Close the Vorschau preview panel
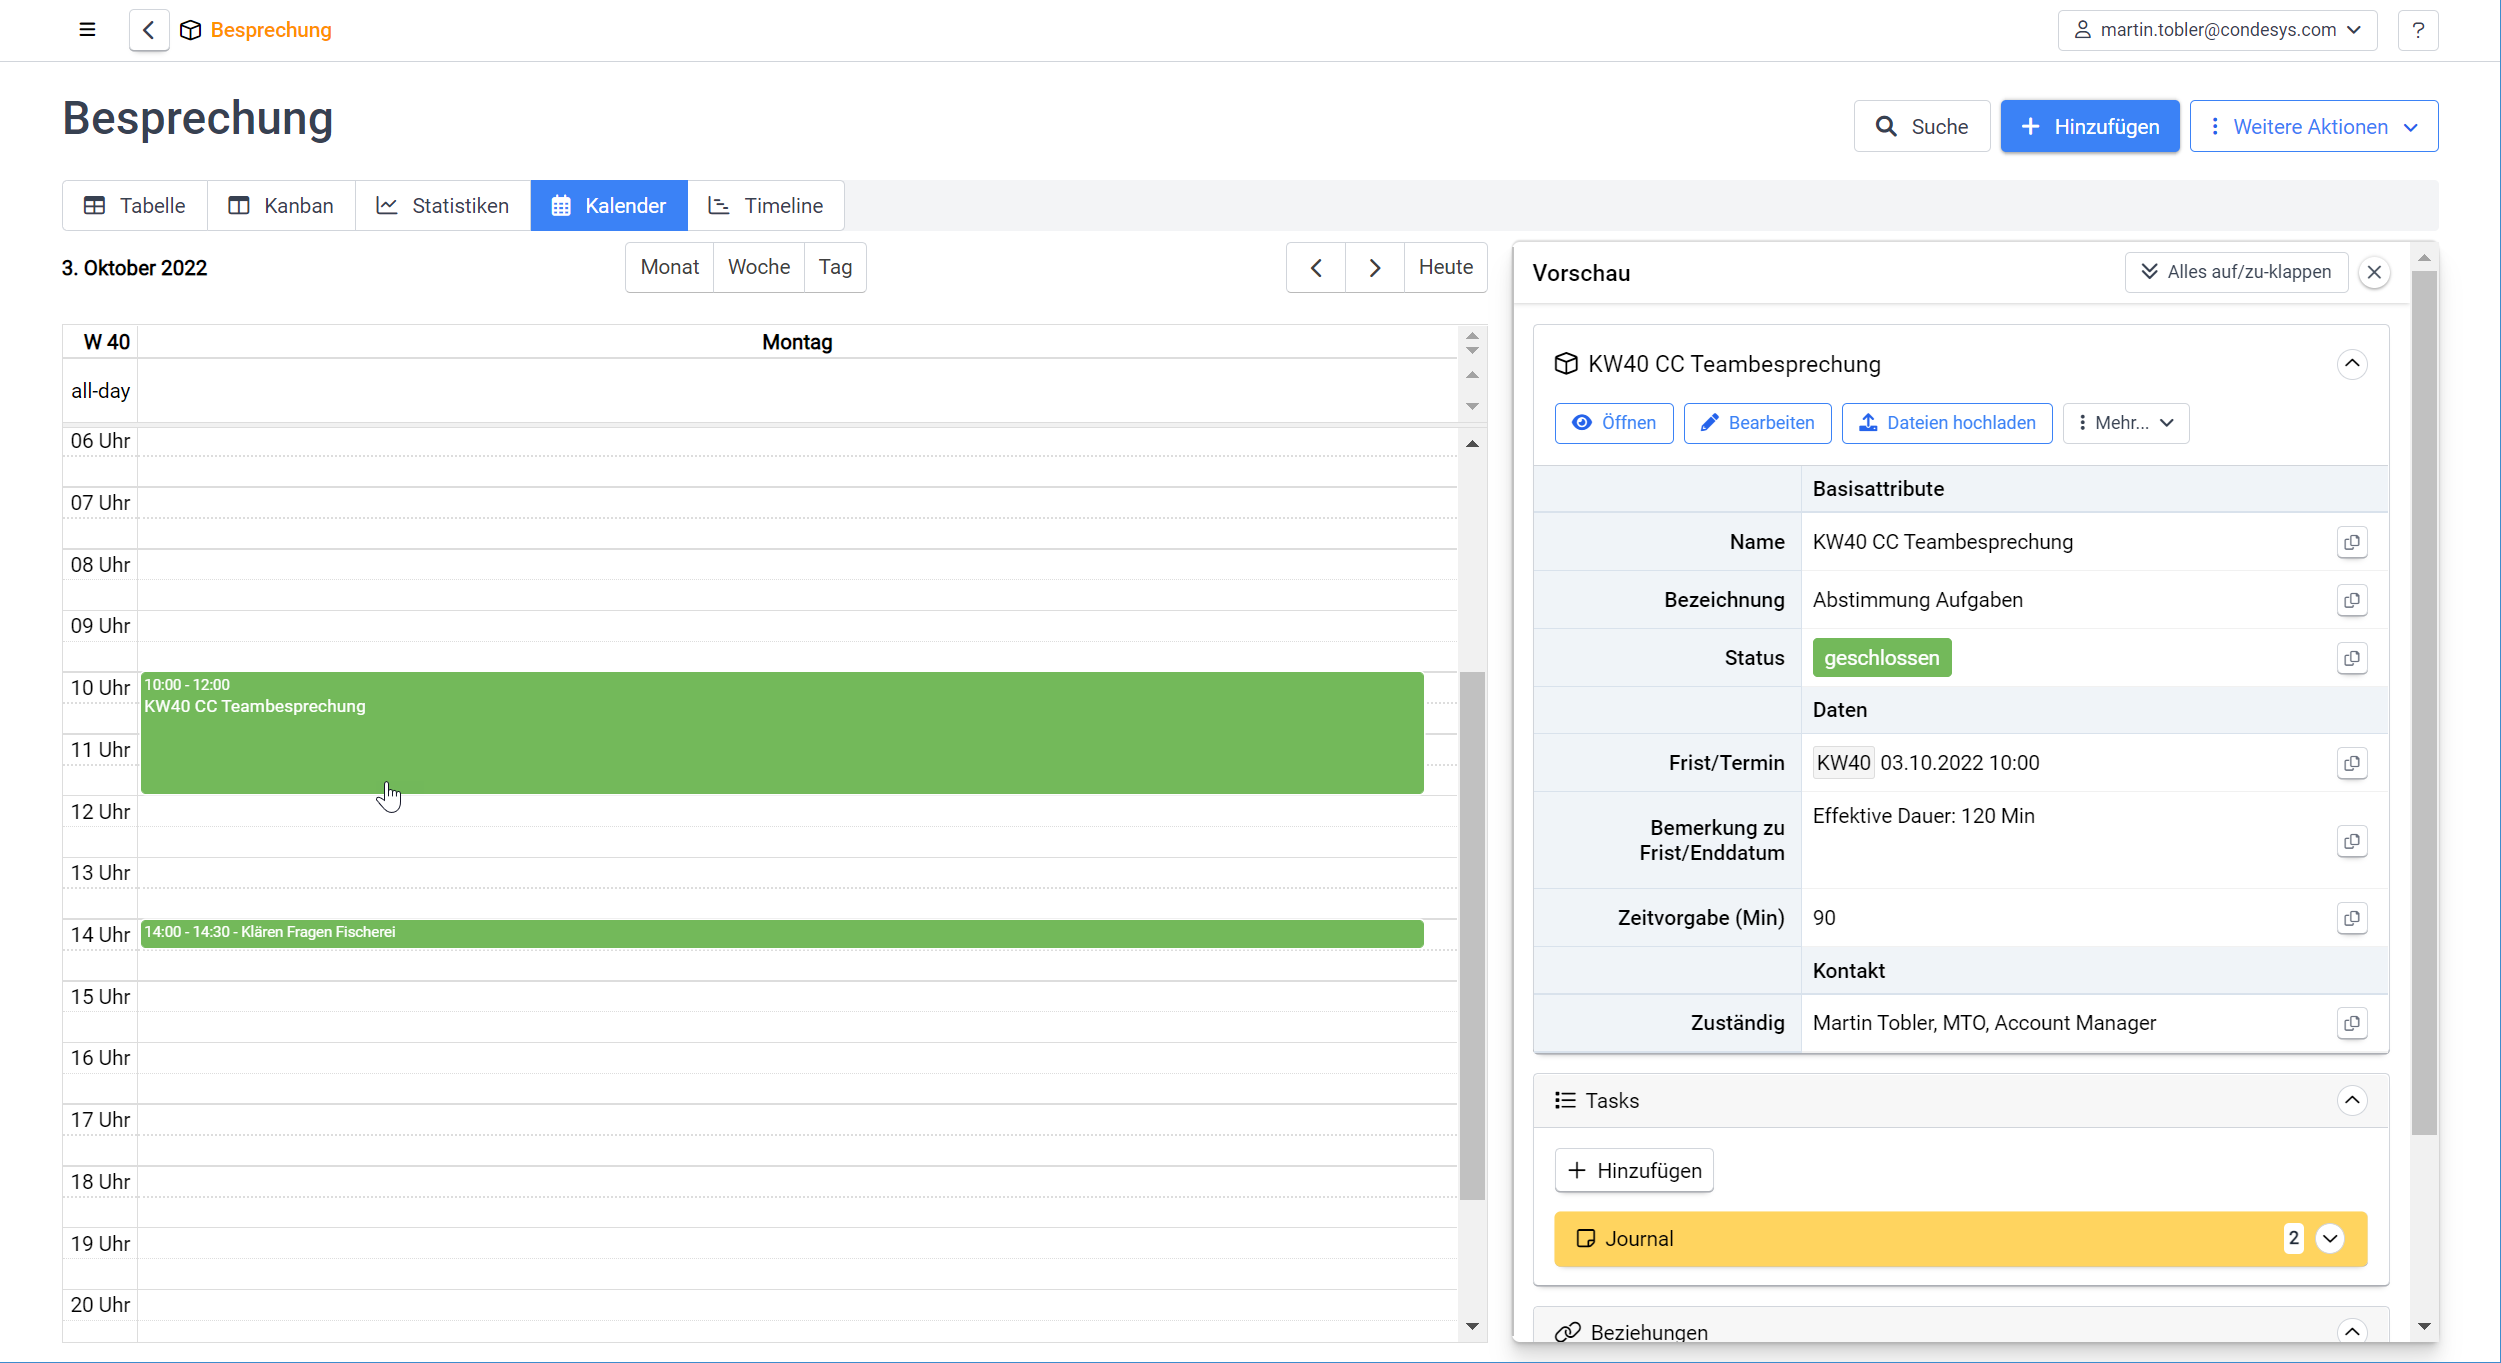Viewport: 2501px width, 1363px height. [x=2374, y=272]
